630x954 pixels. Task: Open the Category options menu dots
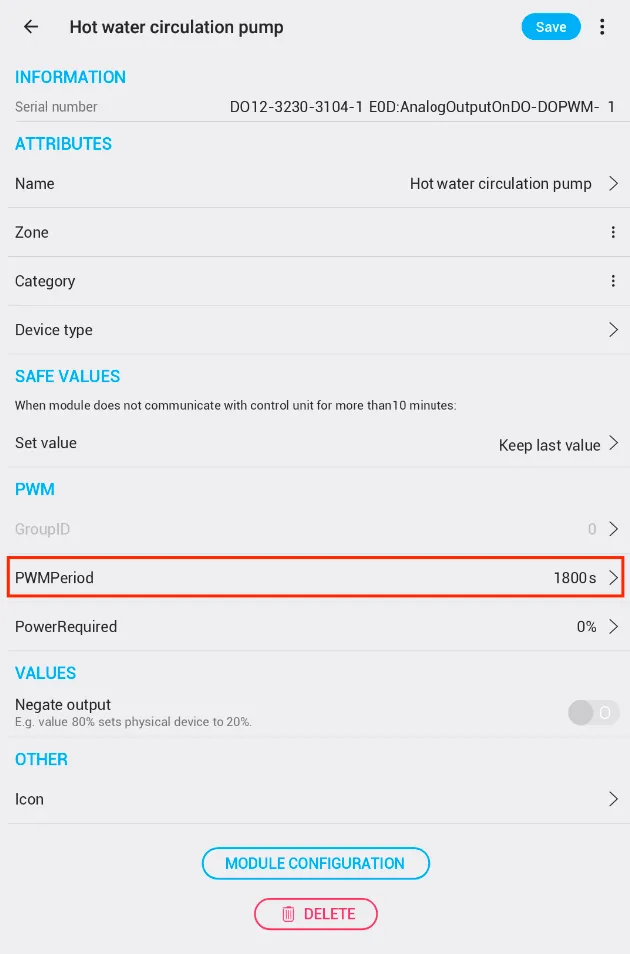point(613,281)
